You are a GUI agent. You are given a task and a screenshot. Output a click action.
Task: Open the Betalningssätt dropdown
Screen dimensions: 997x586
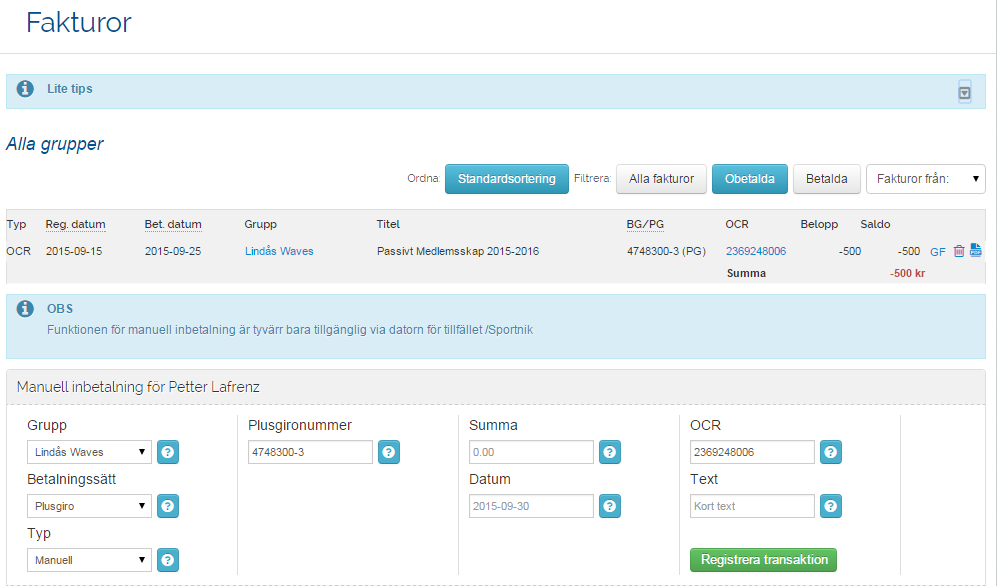(x=89, y=506)
